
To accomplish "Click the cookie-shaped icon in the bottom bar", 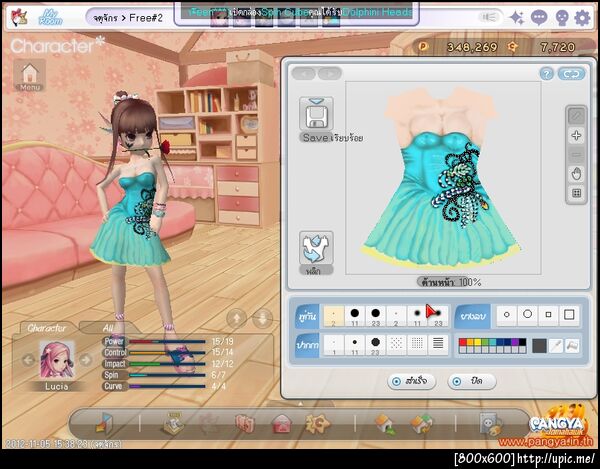I will pos(318,423).
